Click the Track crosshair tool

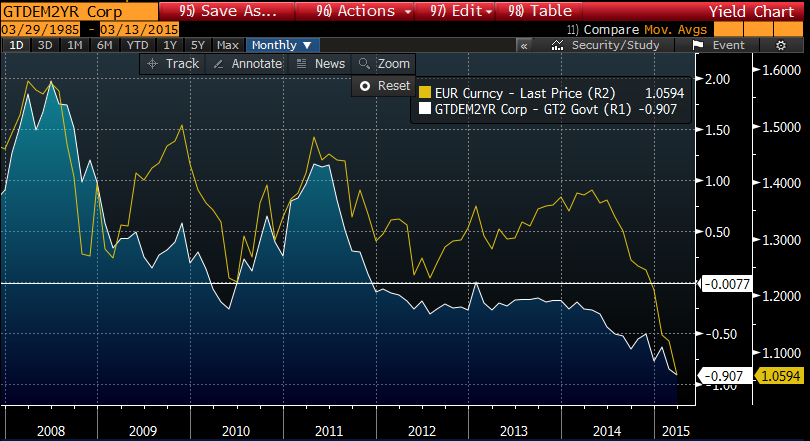pos(173,63)
